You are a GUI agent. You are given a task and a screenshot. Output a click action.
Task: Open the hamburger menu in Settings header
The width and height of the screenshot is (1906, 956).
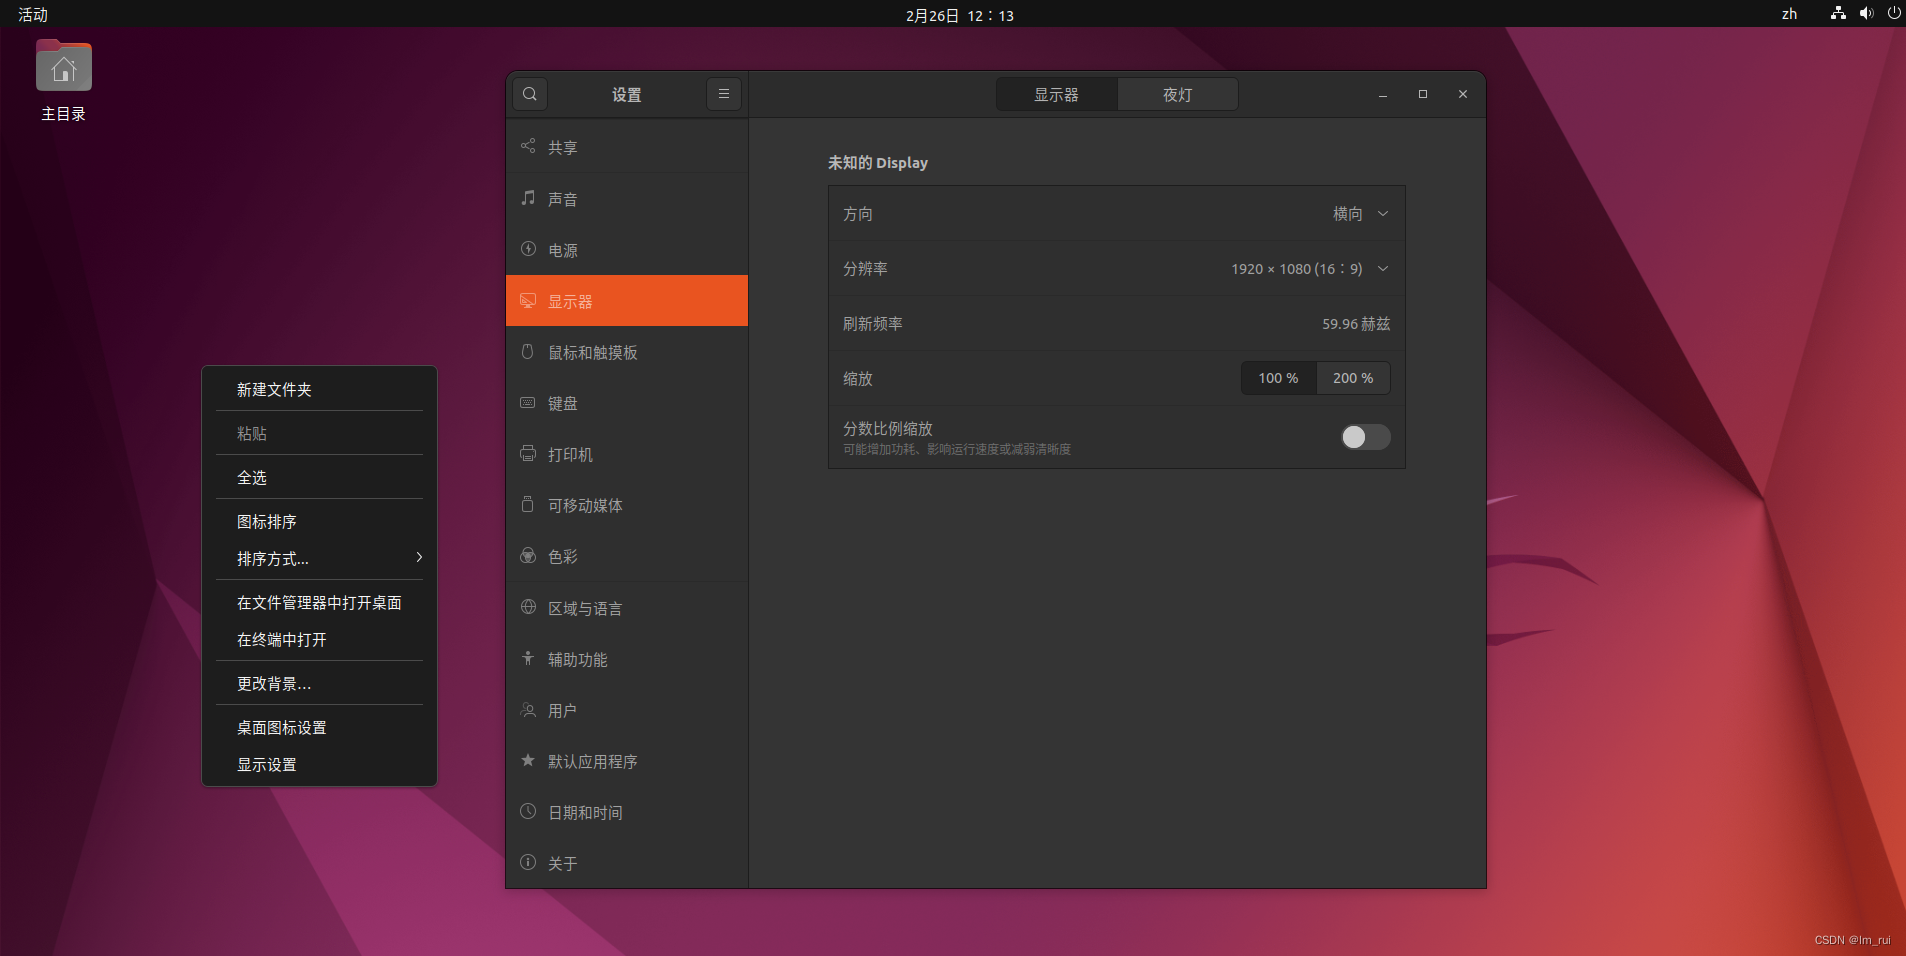pyautogui.click(x=724, y=94)
